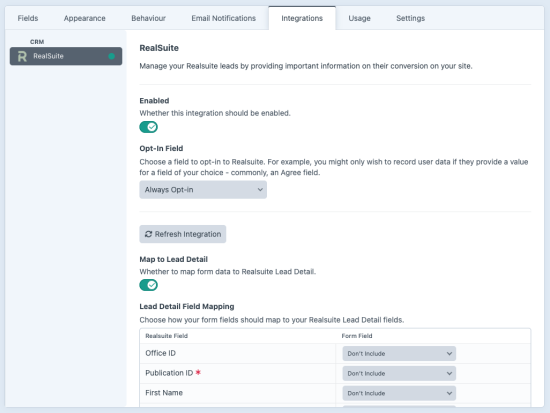Open the Office ID form field dropdown
This screenshot has height=413, width=550.
(x=399, y=354)
